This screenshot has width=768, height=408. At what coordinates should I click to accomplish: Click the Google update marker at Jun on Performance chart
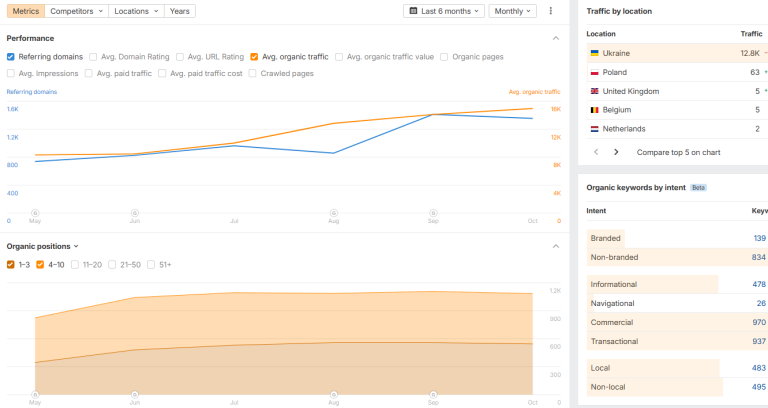click(135, 213)
